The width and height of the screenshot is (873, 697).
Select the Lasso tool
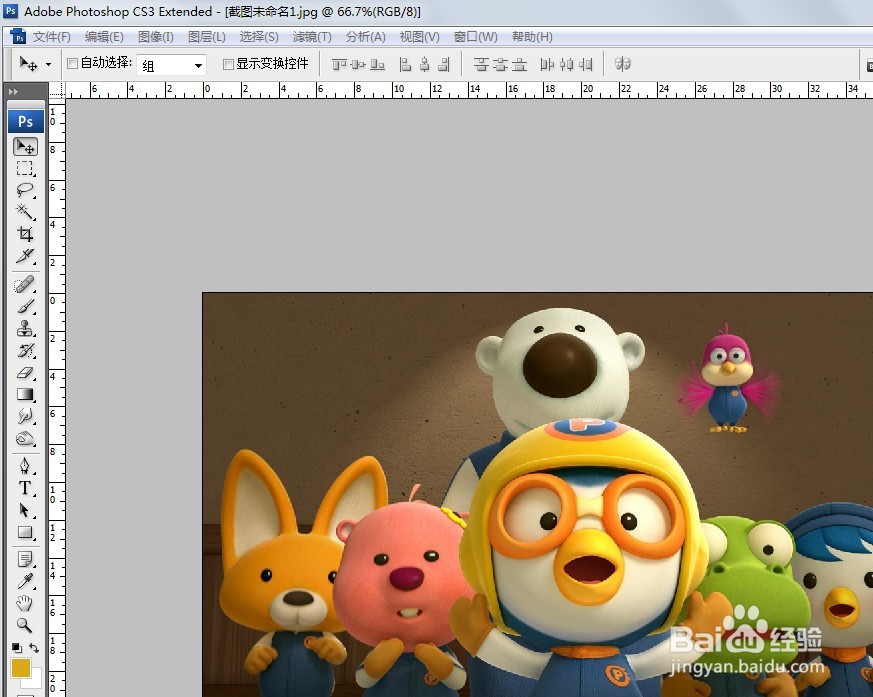tap(26, 190)
